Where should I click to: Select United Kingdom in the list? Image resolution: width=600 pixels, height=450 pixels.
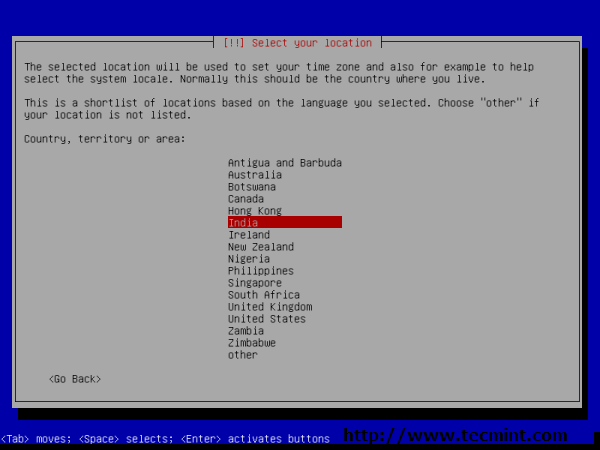point(270,307)
